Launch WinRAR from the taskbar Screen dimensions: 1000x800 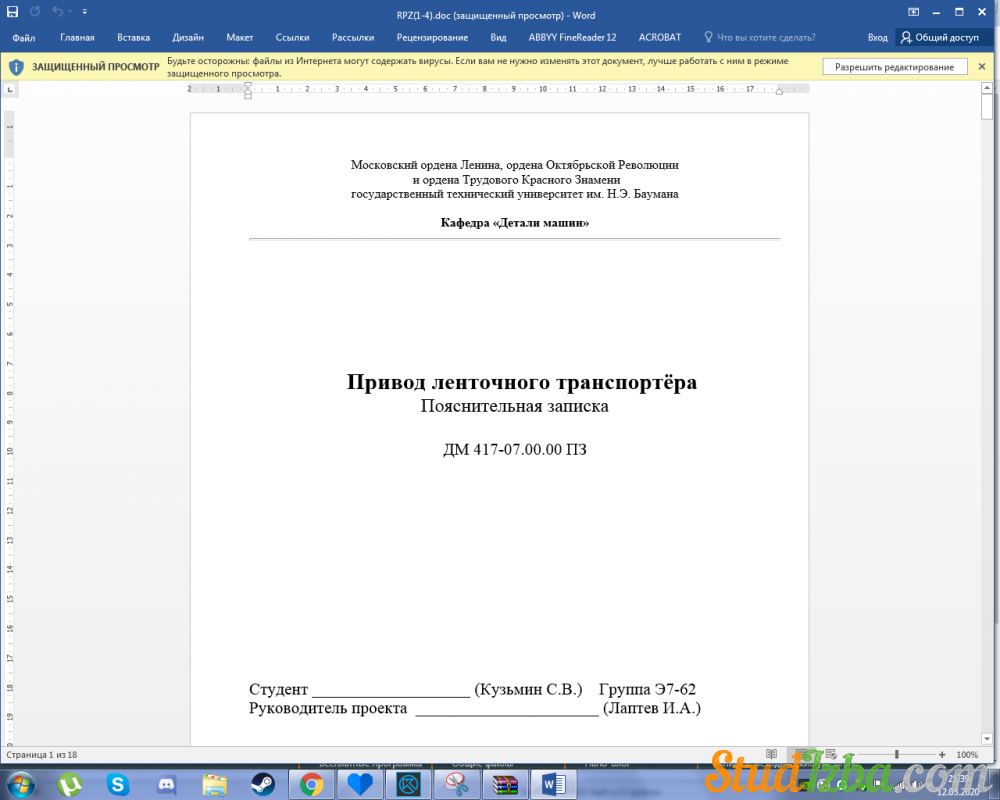coord(504,784)
